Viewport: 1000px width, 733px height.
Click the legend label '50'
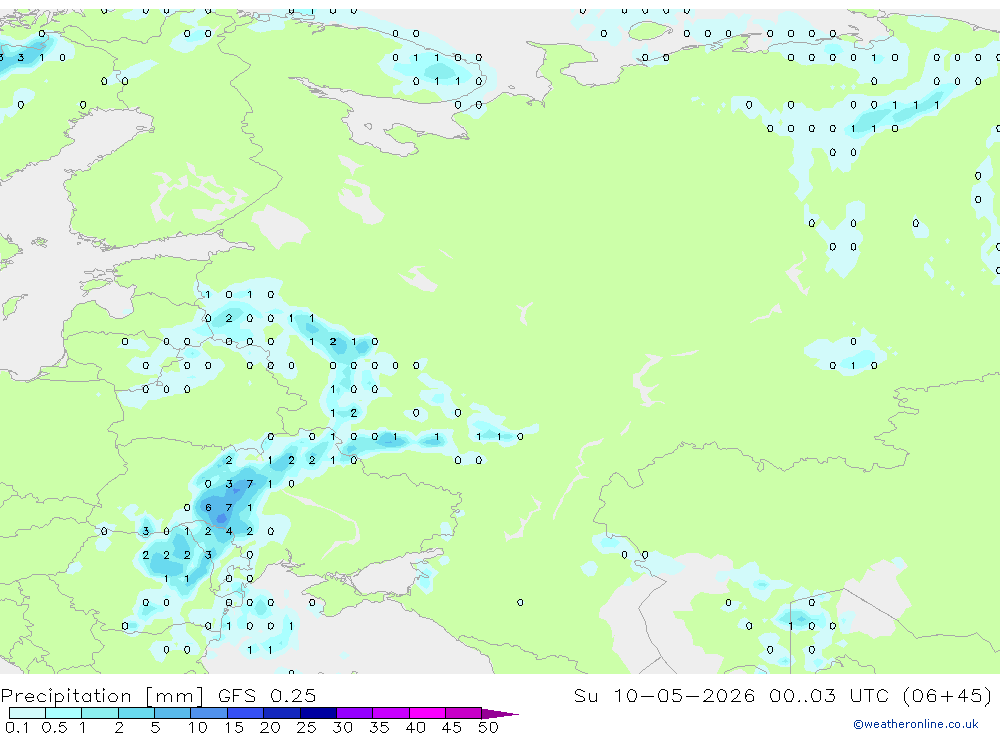coord(488,727)
